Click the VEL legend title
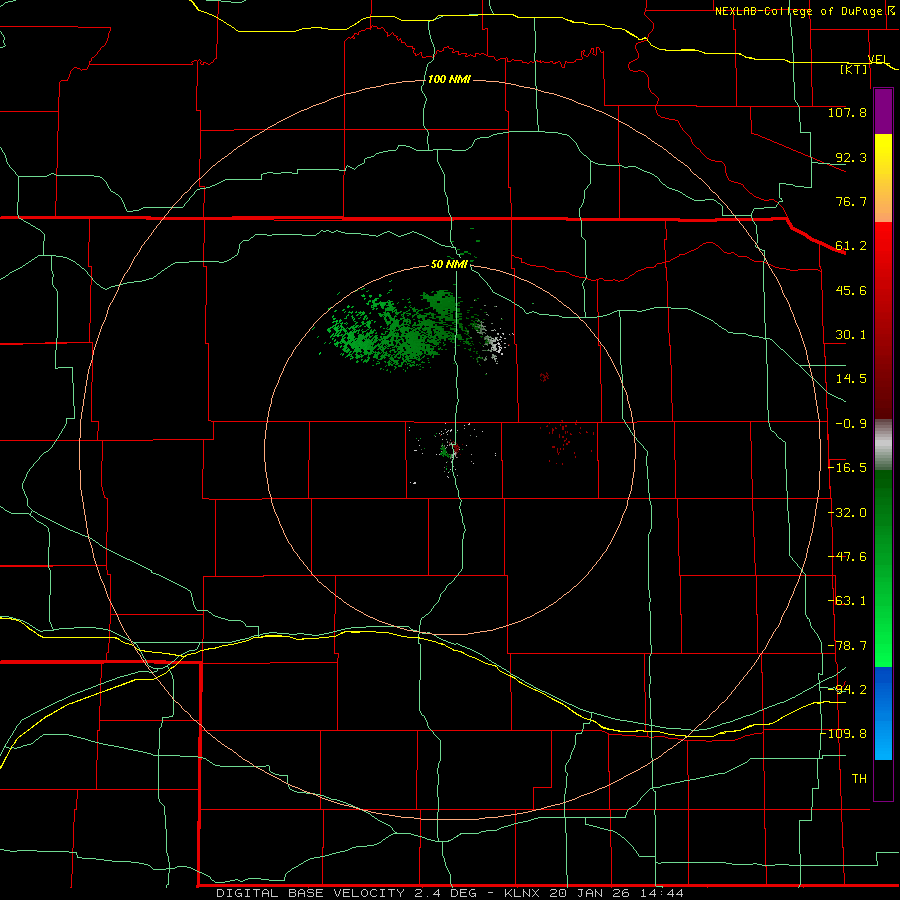 pyautogui.click(x=878, y=59)
